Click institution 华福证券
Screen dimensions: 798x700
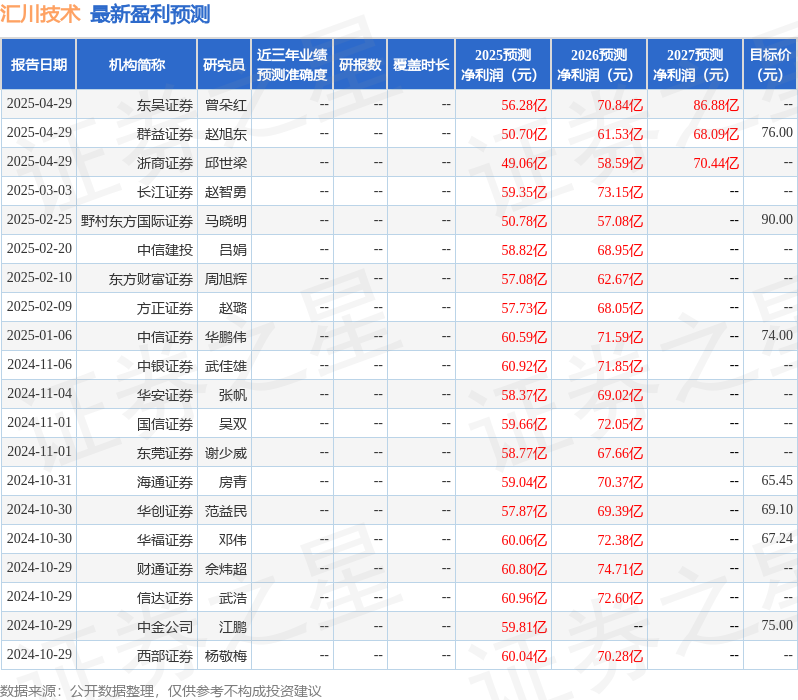pos(165,541)
